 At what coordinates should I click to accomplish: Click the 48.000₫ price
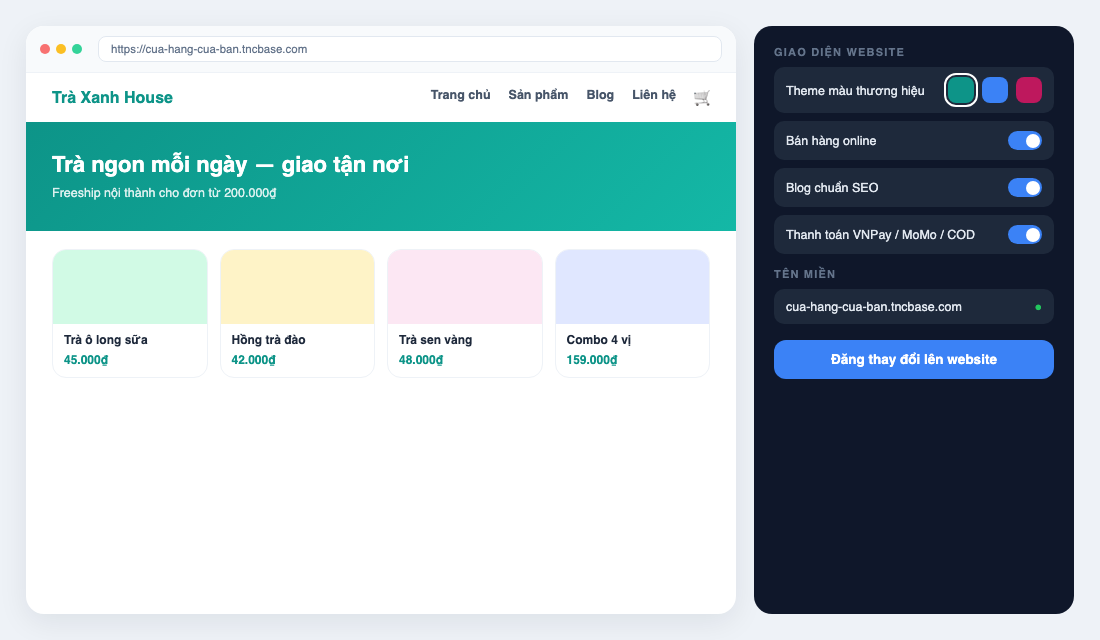click(421, 360)
